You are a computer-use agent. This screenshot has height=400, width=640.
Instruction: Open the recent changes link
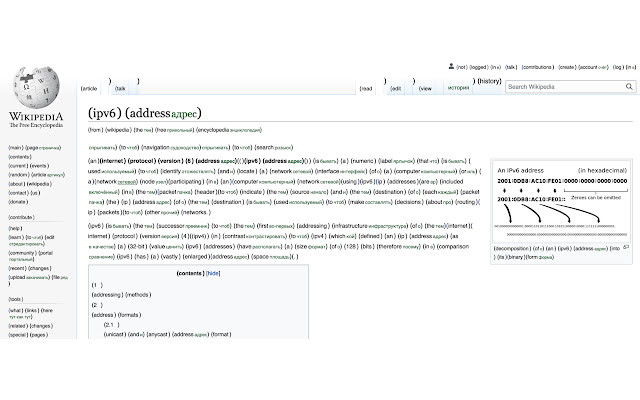pos(30,268)
